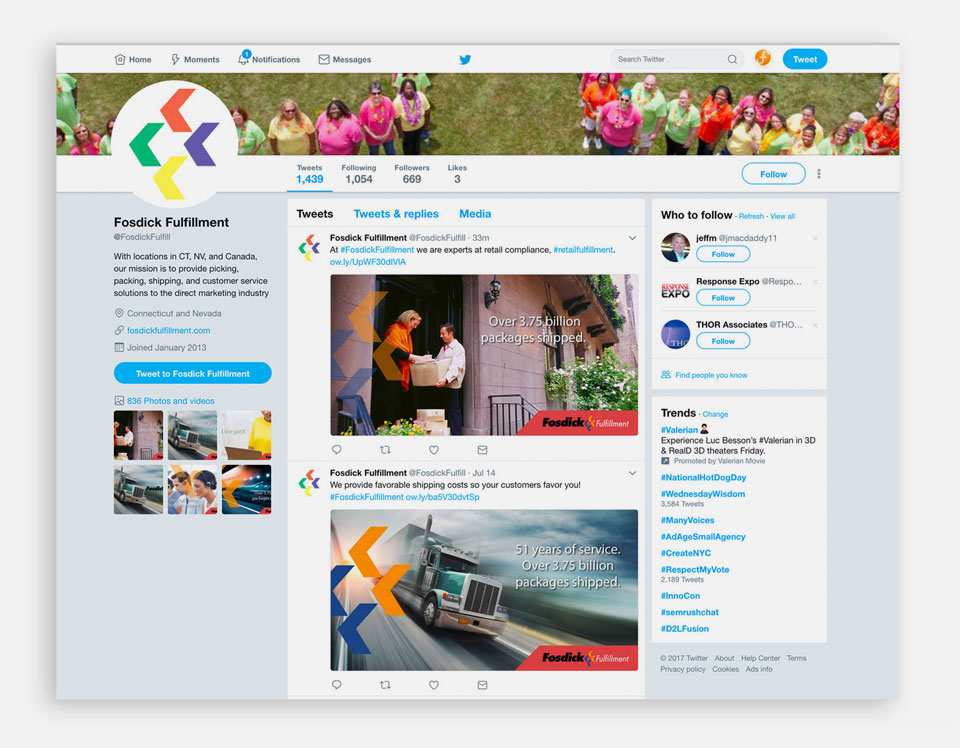Open the #RespectMyVote trend

click(x=695, y=570)
